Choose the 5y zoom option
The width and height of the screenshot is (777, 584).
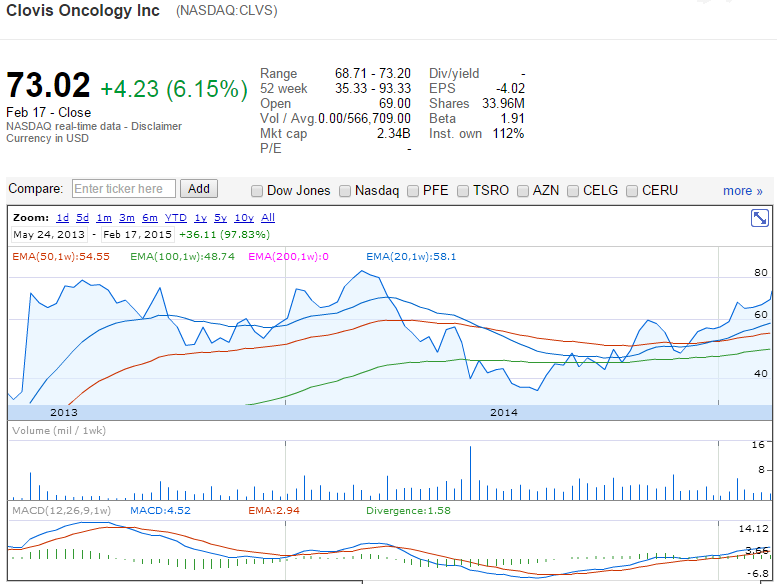pyautogui.click(x=221, y=217)
